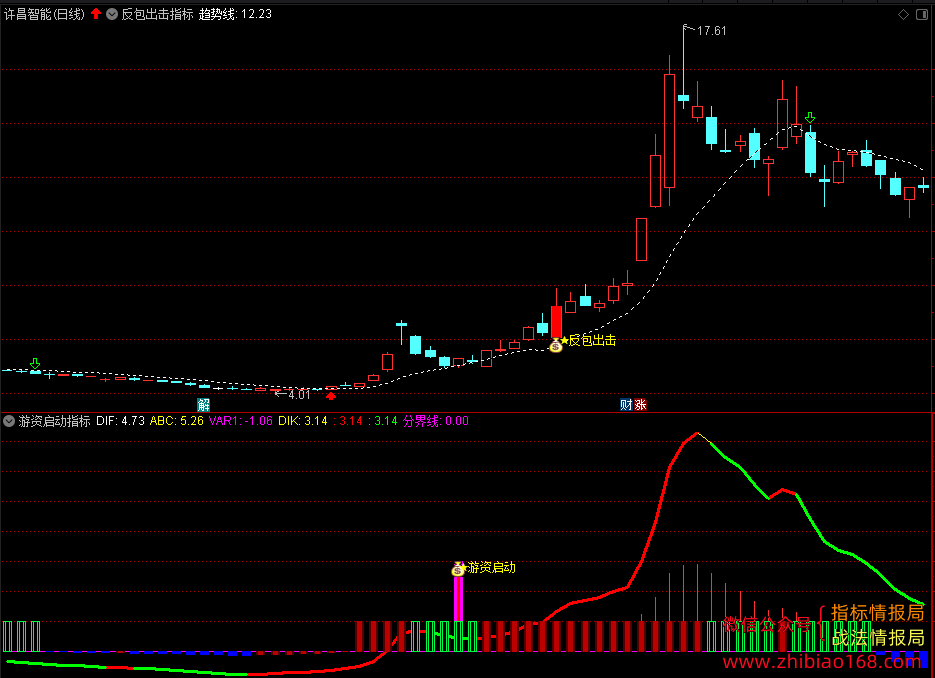The image size is (935, 678).
Task: Click the DIK: 3.14 readout
Action: (303, 421)
